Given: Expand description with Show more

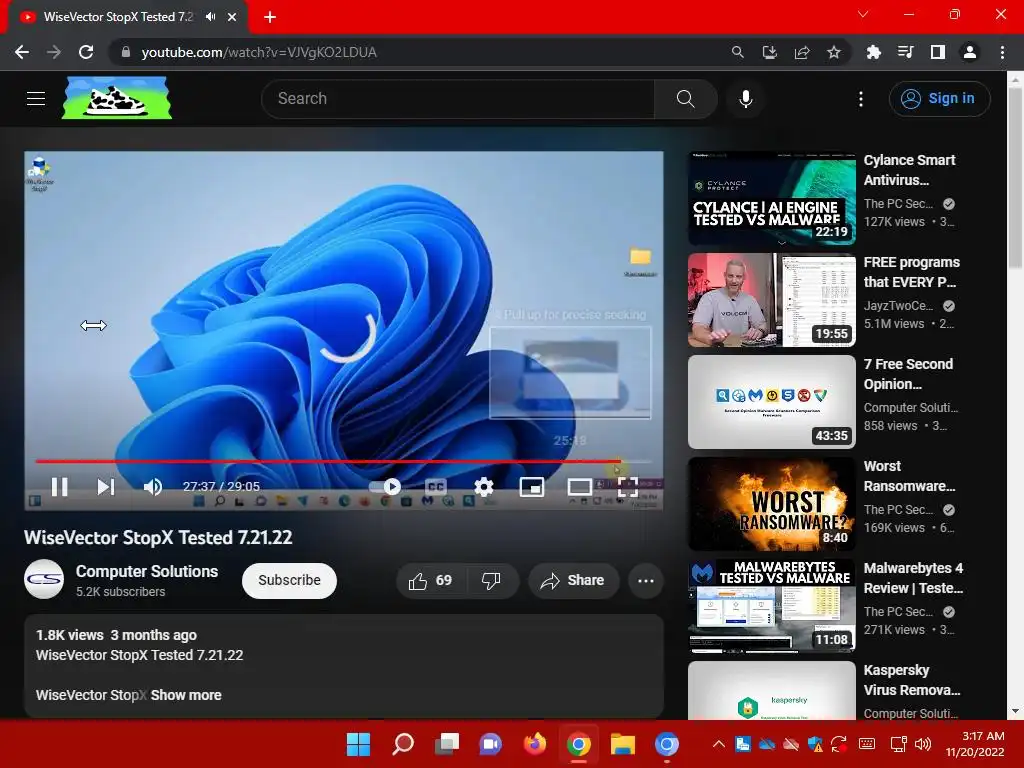Looking at the screenshot, I should pos(186,696).
